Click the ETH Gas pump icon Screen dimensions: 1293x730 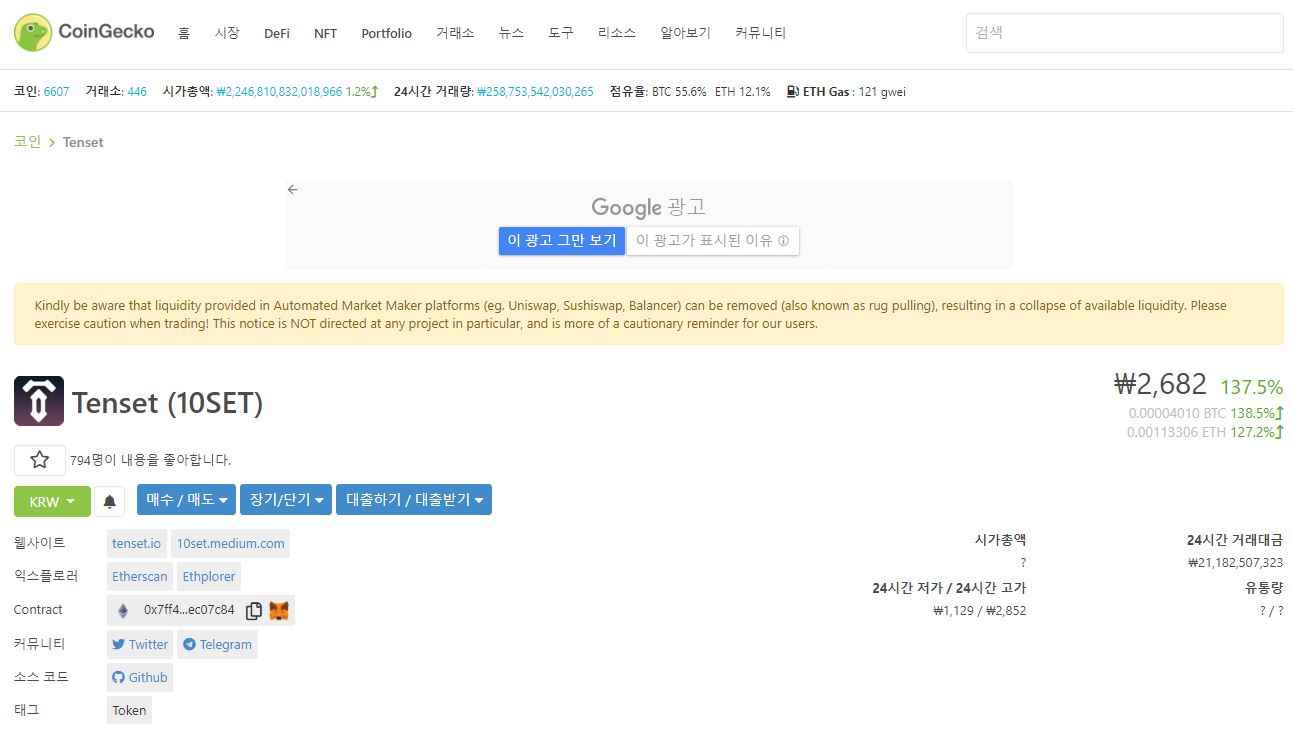(x=793, y=91)
